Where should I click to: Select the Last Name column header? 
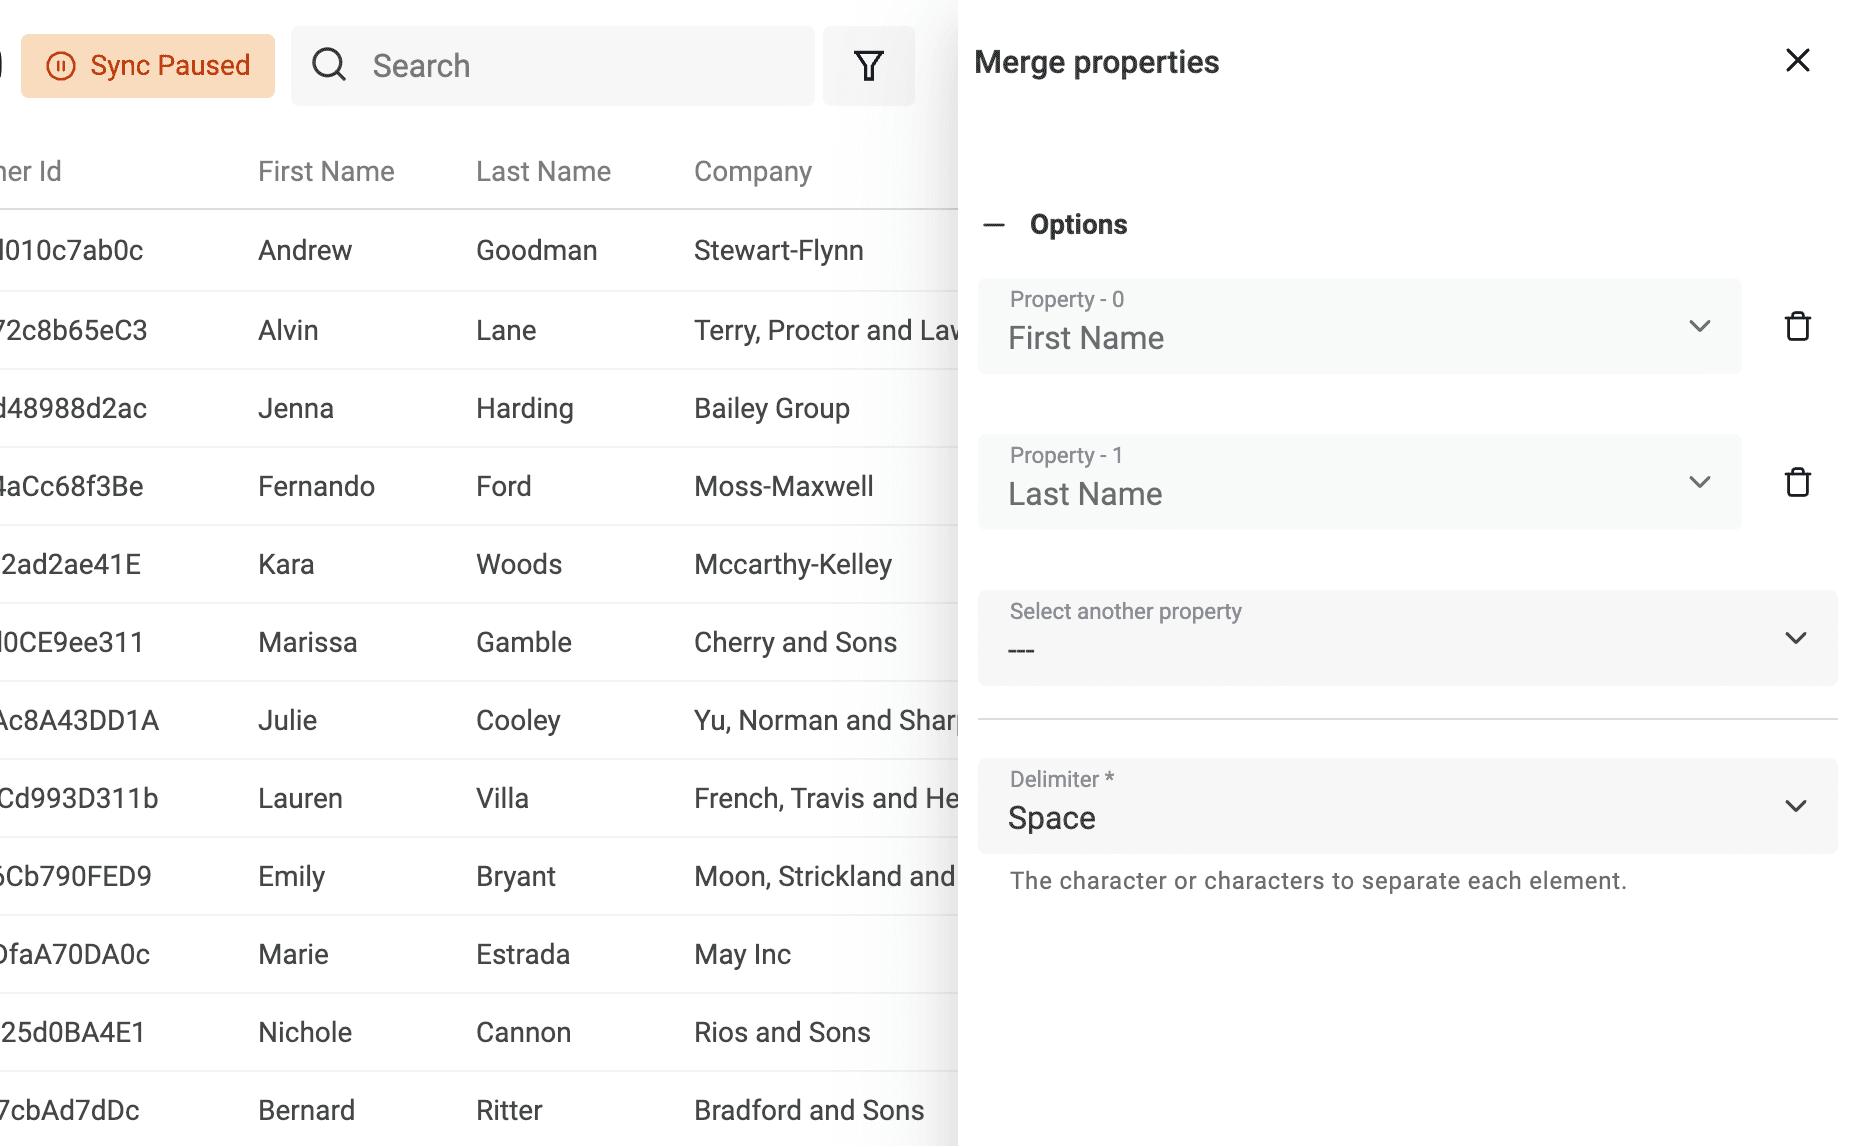[x=543, y=171]
